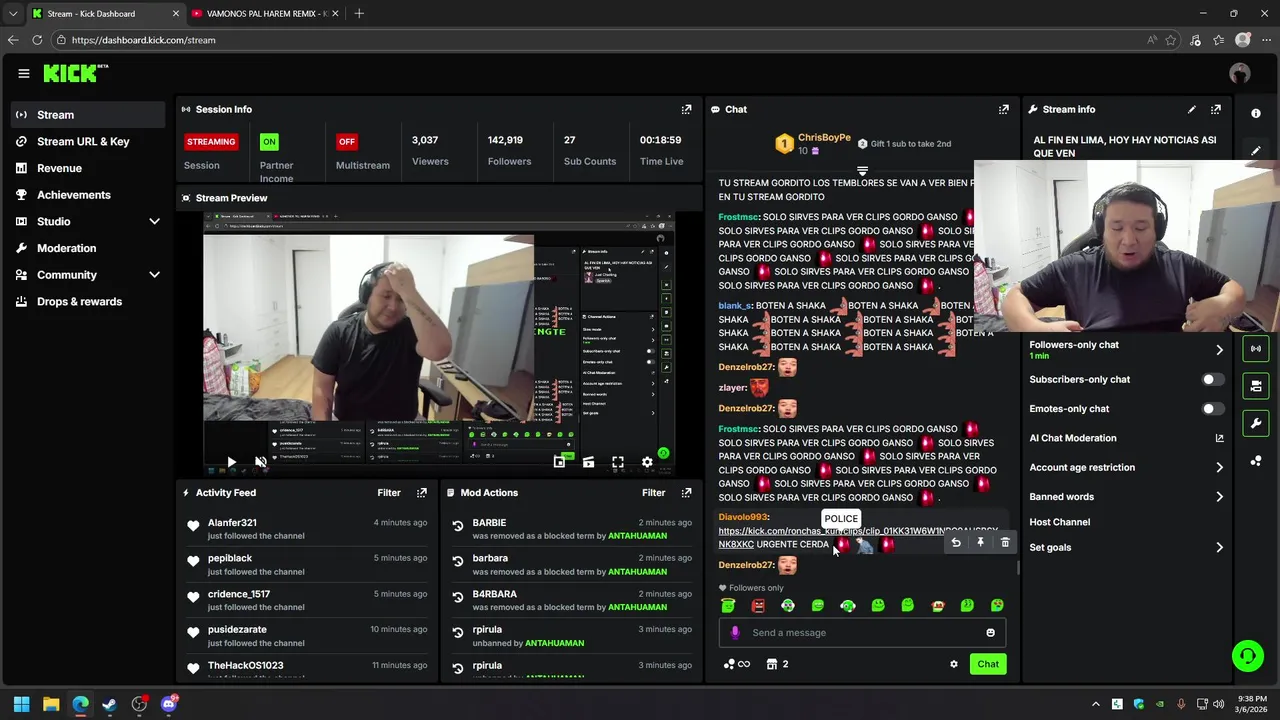Toggle the Partner Income ON indicator
The height and width of the screenshot is (720, 1280).
(x=269, y=142)
